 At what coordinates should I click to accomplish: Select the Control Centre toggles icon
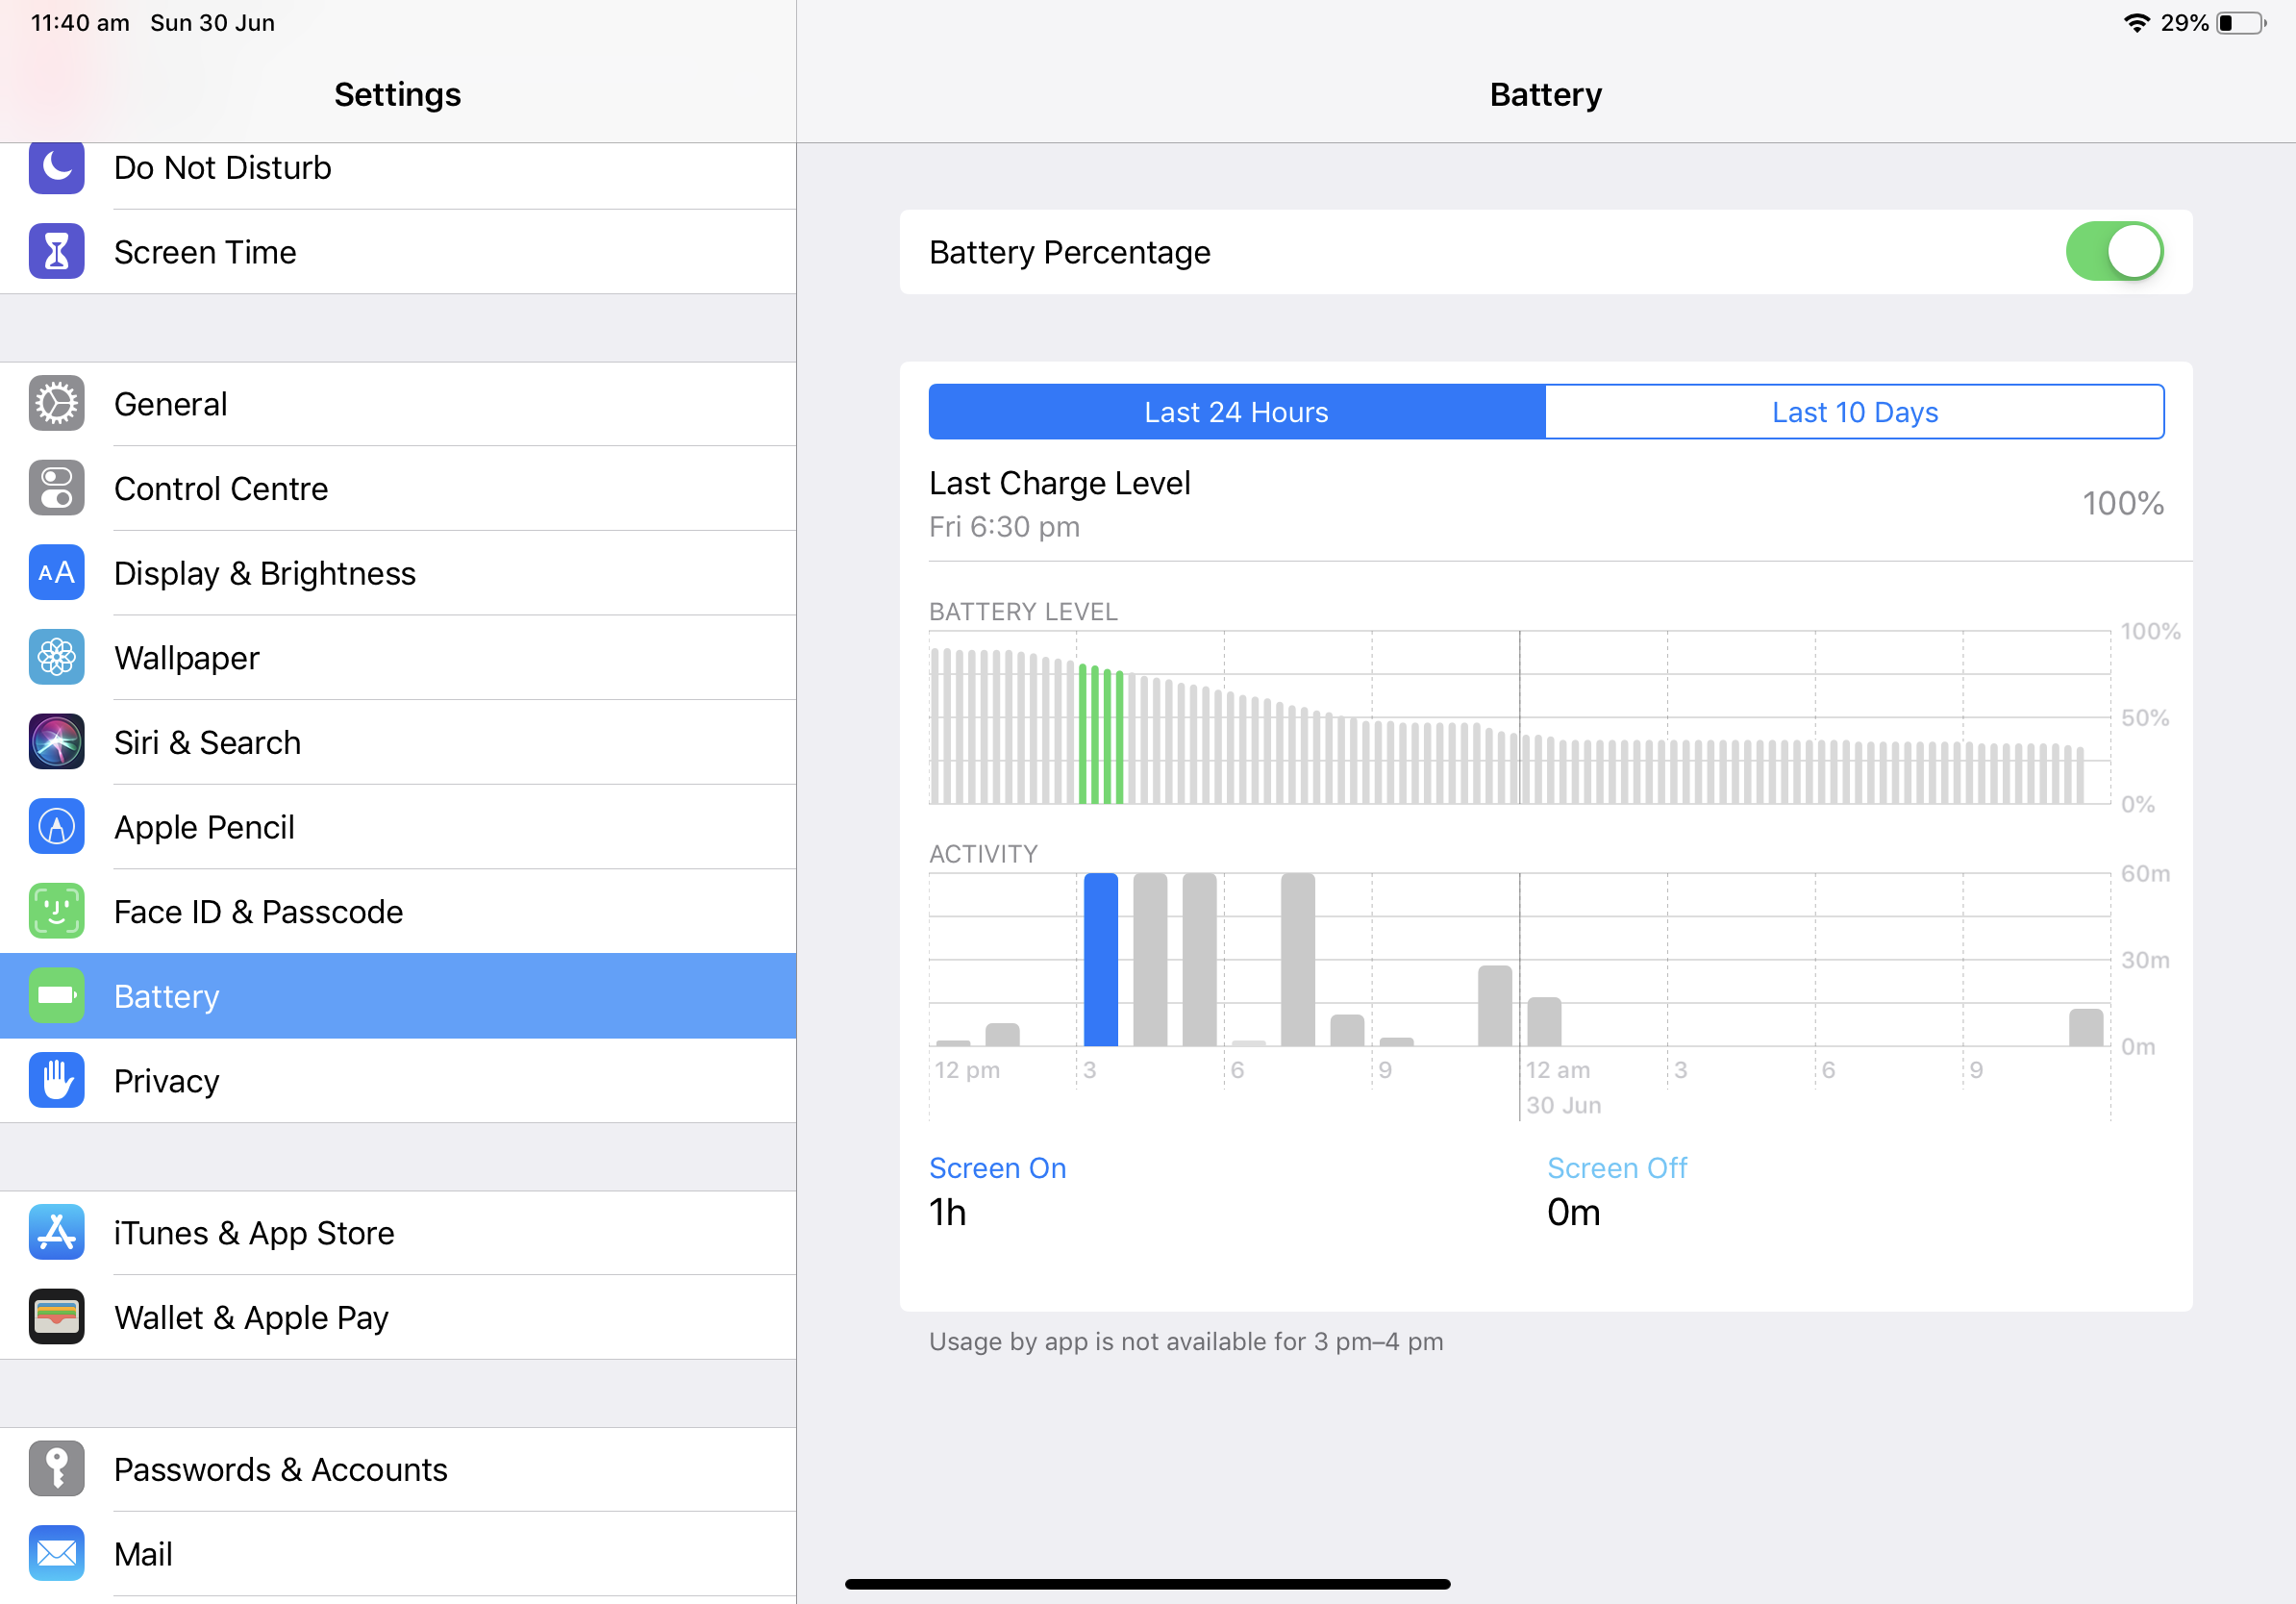tap(56, 488)
